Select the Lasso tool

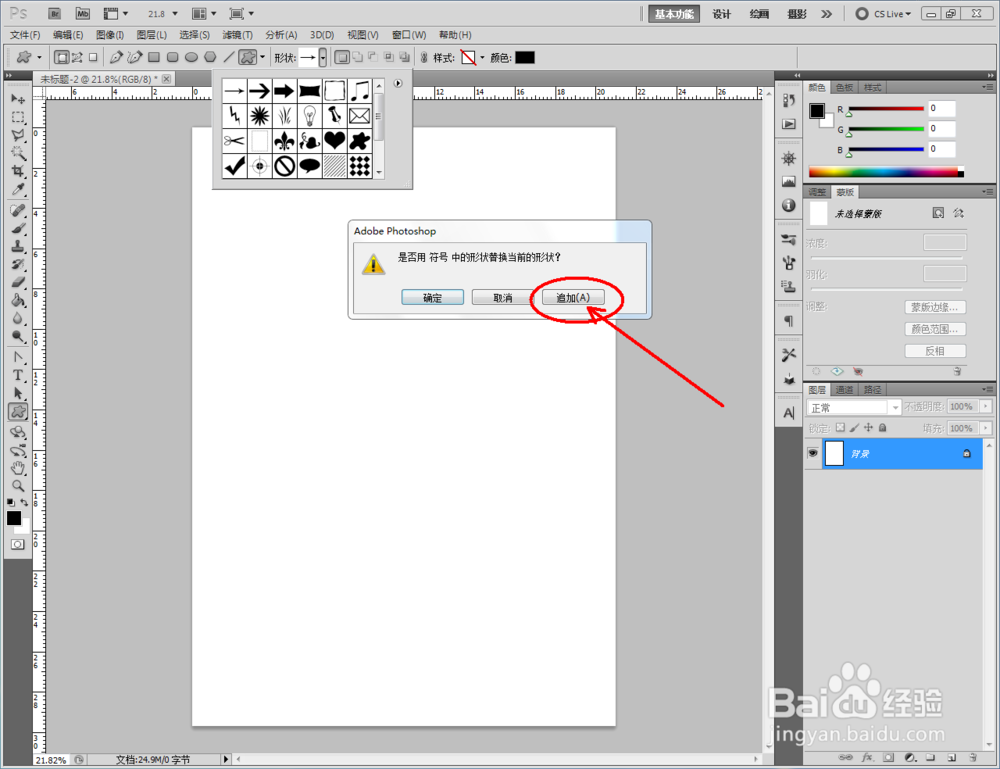(x=18, y=135)
